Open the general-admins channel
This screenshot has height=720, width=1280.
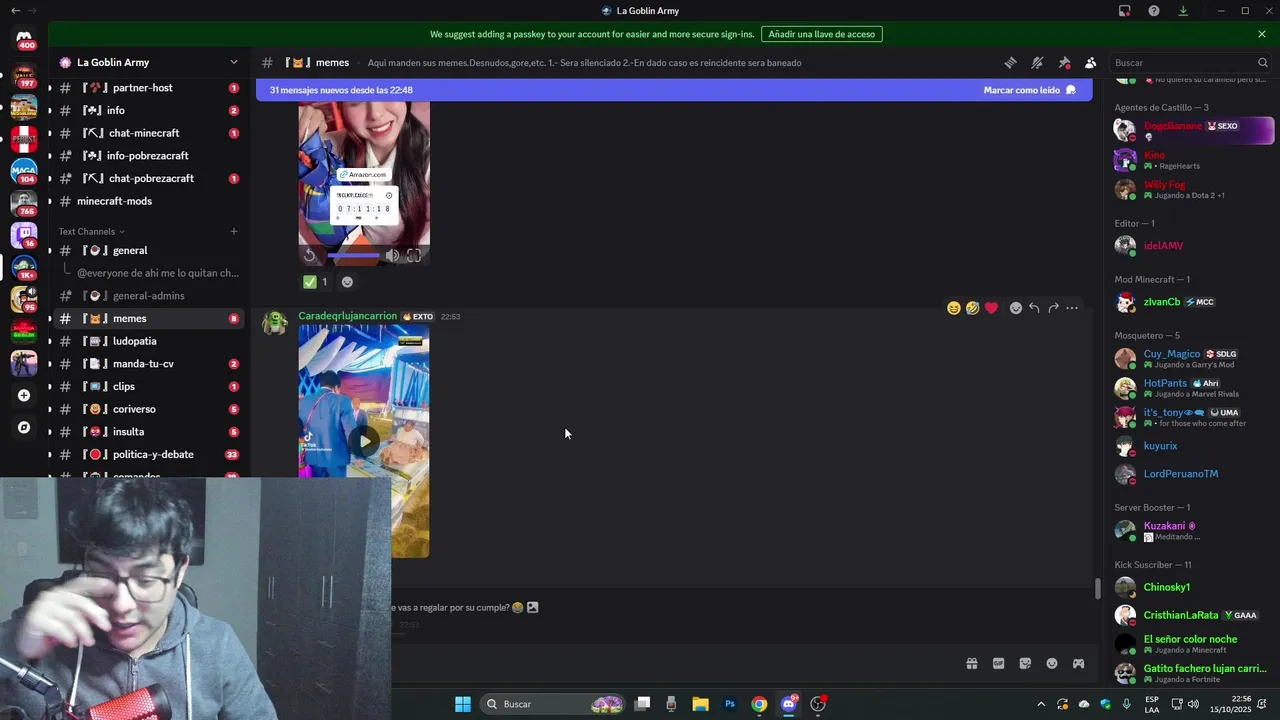coord(148,296)
